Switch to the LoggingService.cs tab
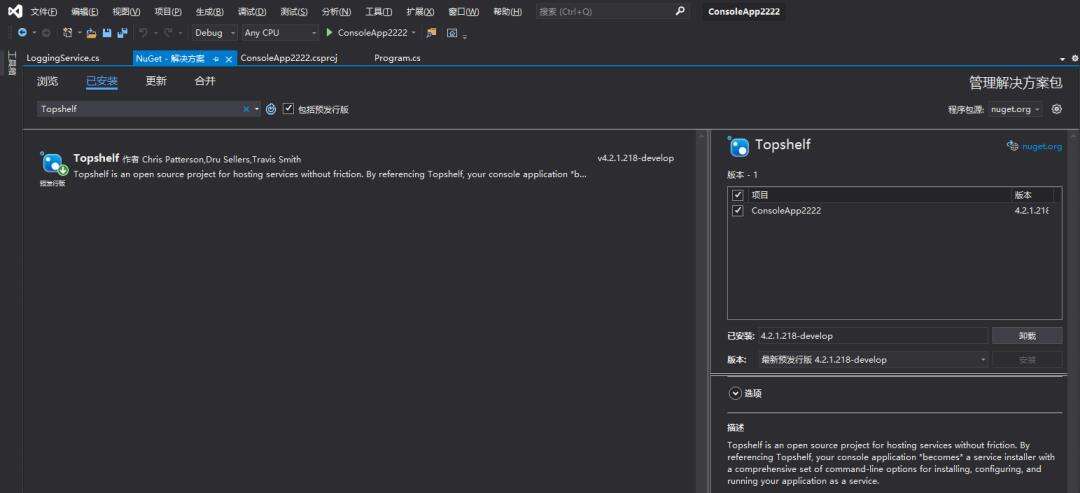 (63, 59)
